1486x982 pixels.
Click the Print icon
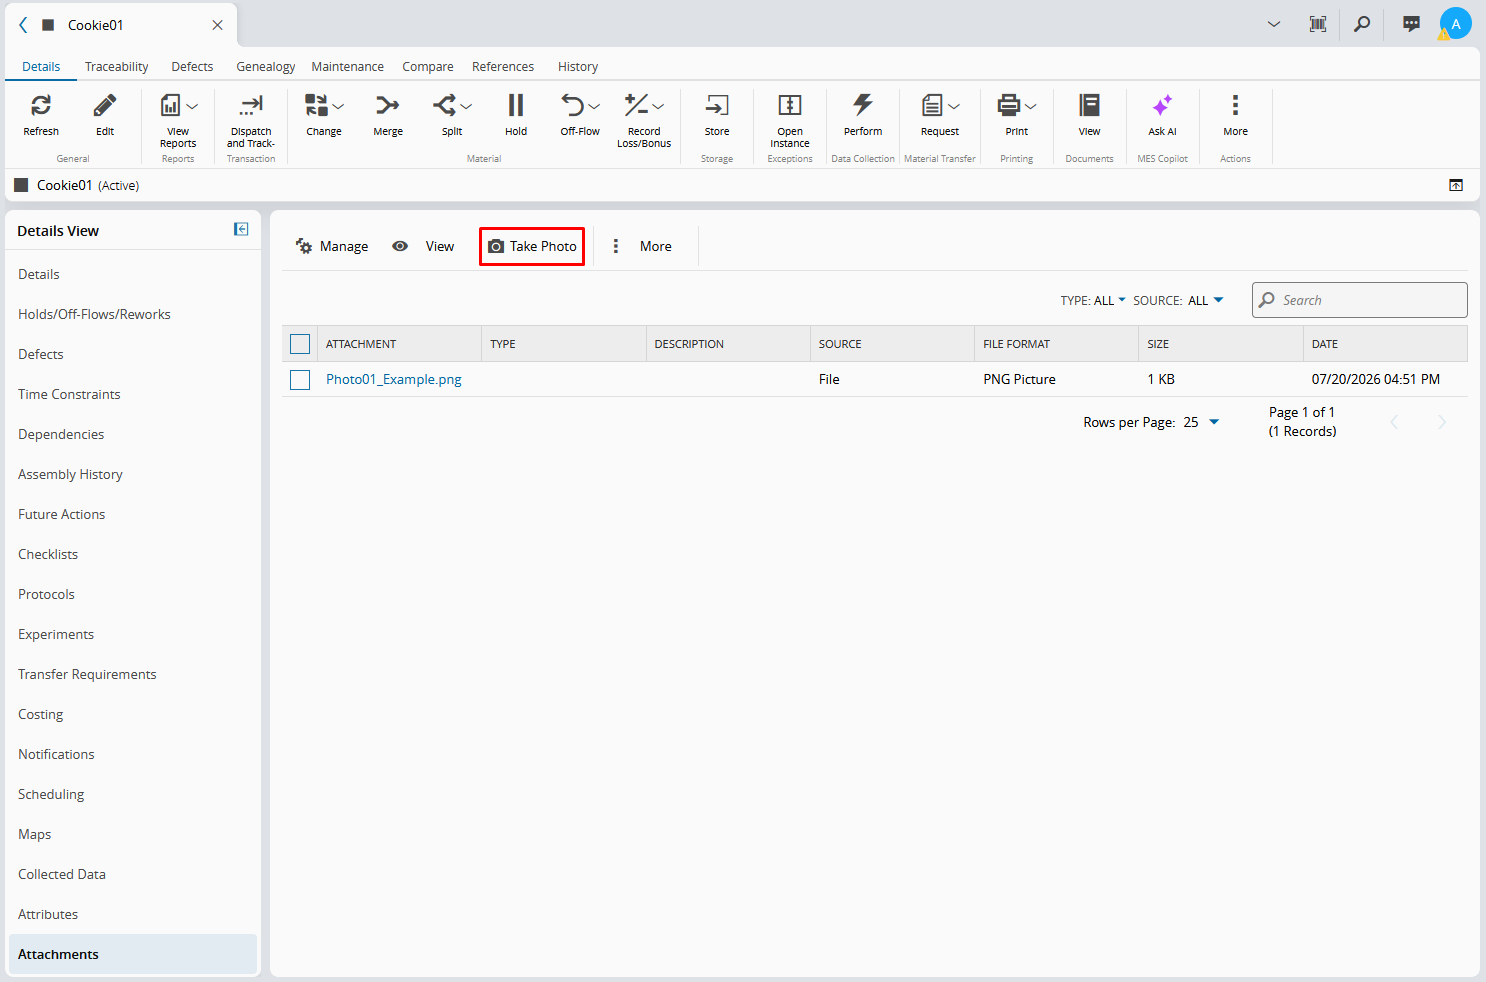point(1010,105)
